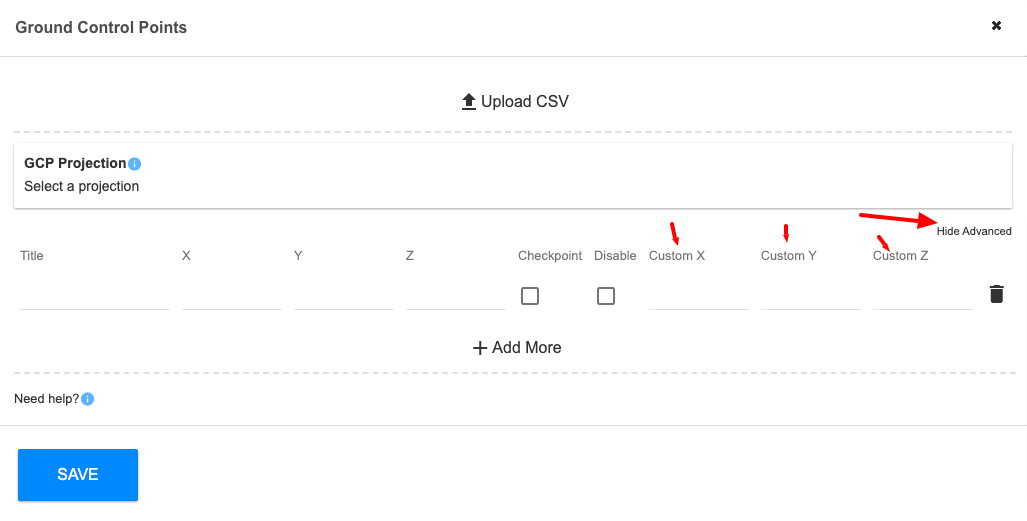Focus the Title input field
Image resolution: width=1027 pixels, height=521 pixels.
point(95,296)
